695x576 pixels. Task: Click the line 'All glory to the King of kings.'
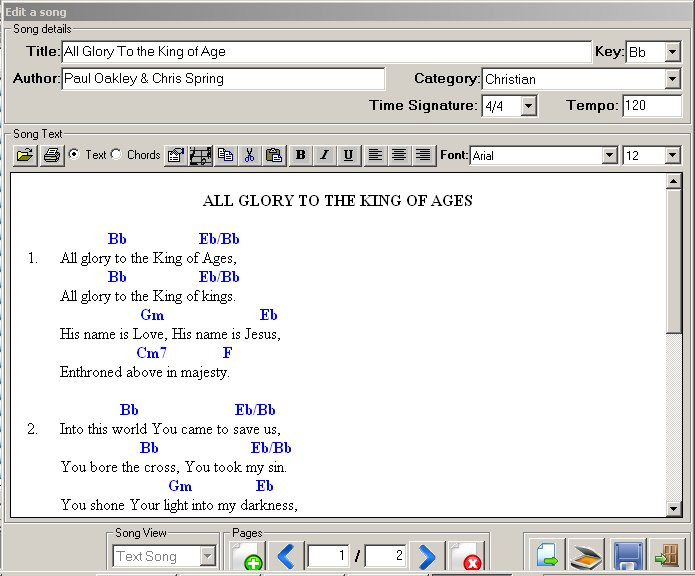pos(148,296)
